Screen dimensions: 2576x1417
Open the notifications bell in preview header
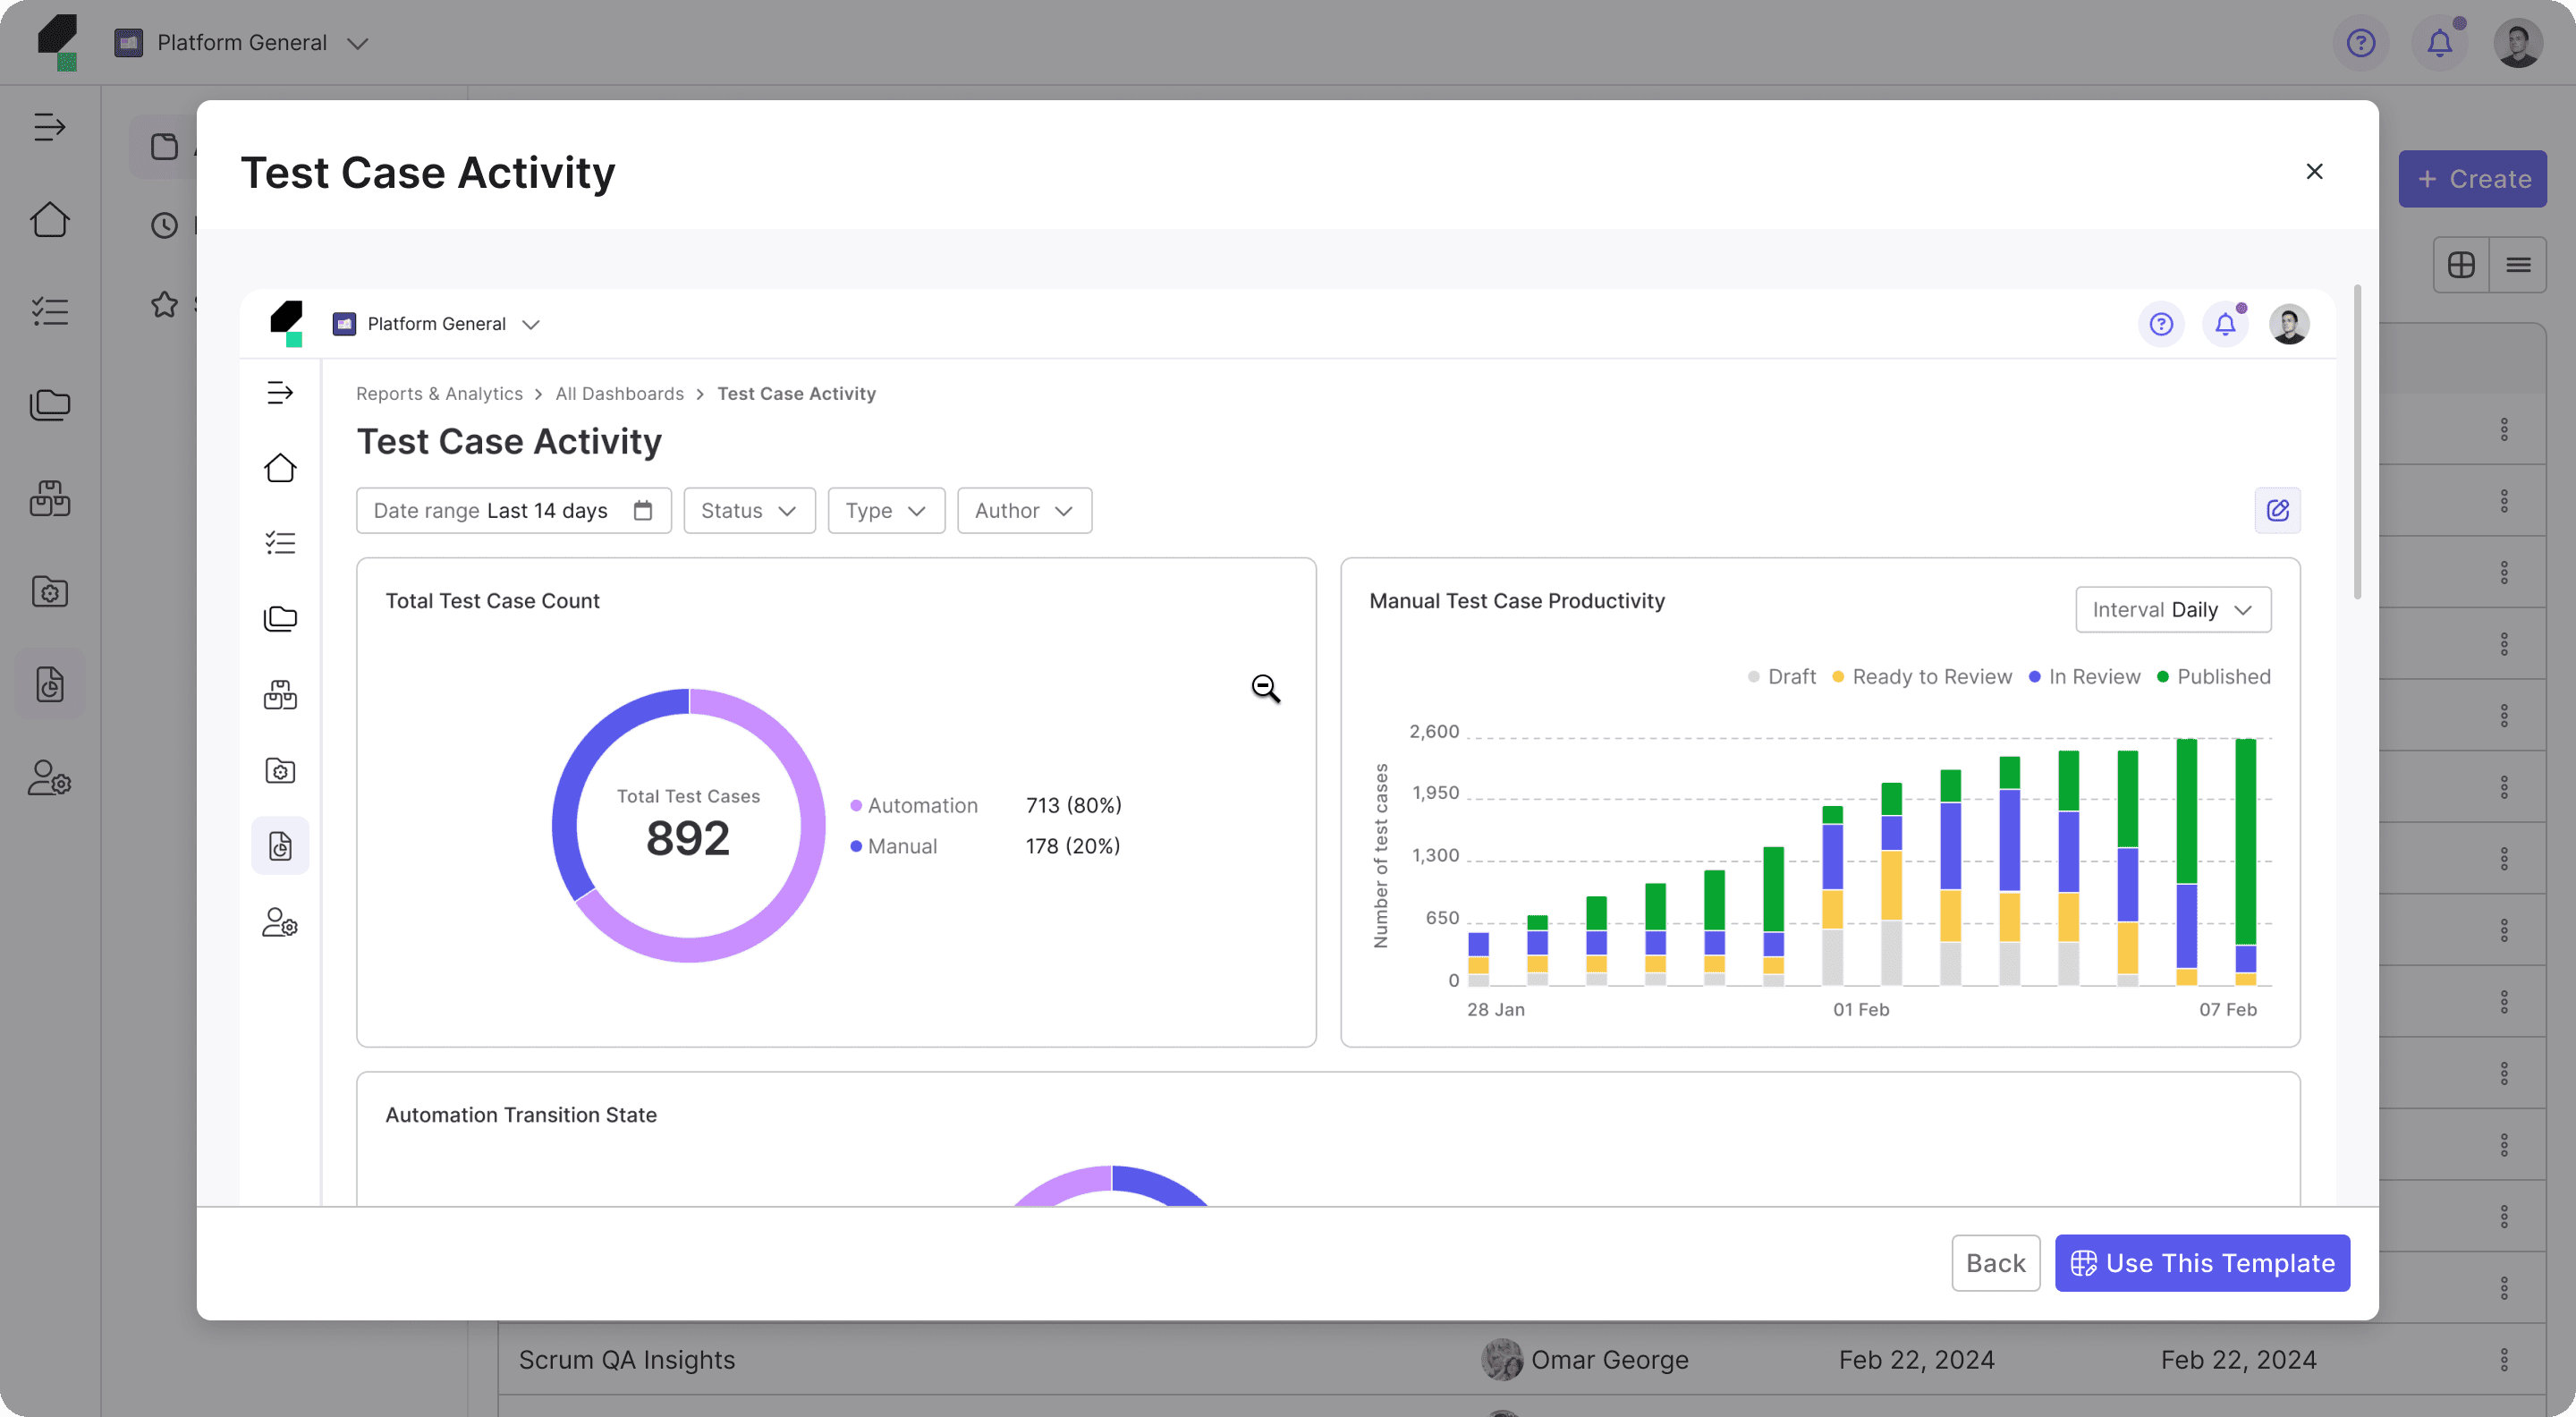[2225, 324]
